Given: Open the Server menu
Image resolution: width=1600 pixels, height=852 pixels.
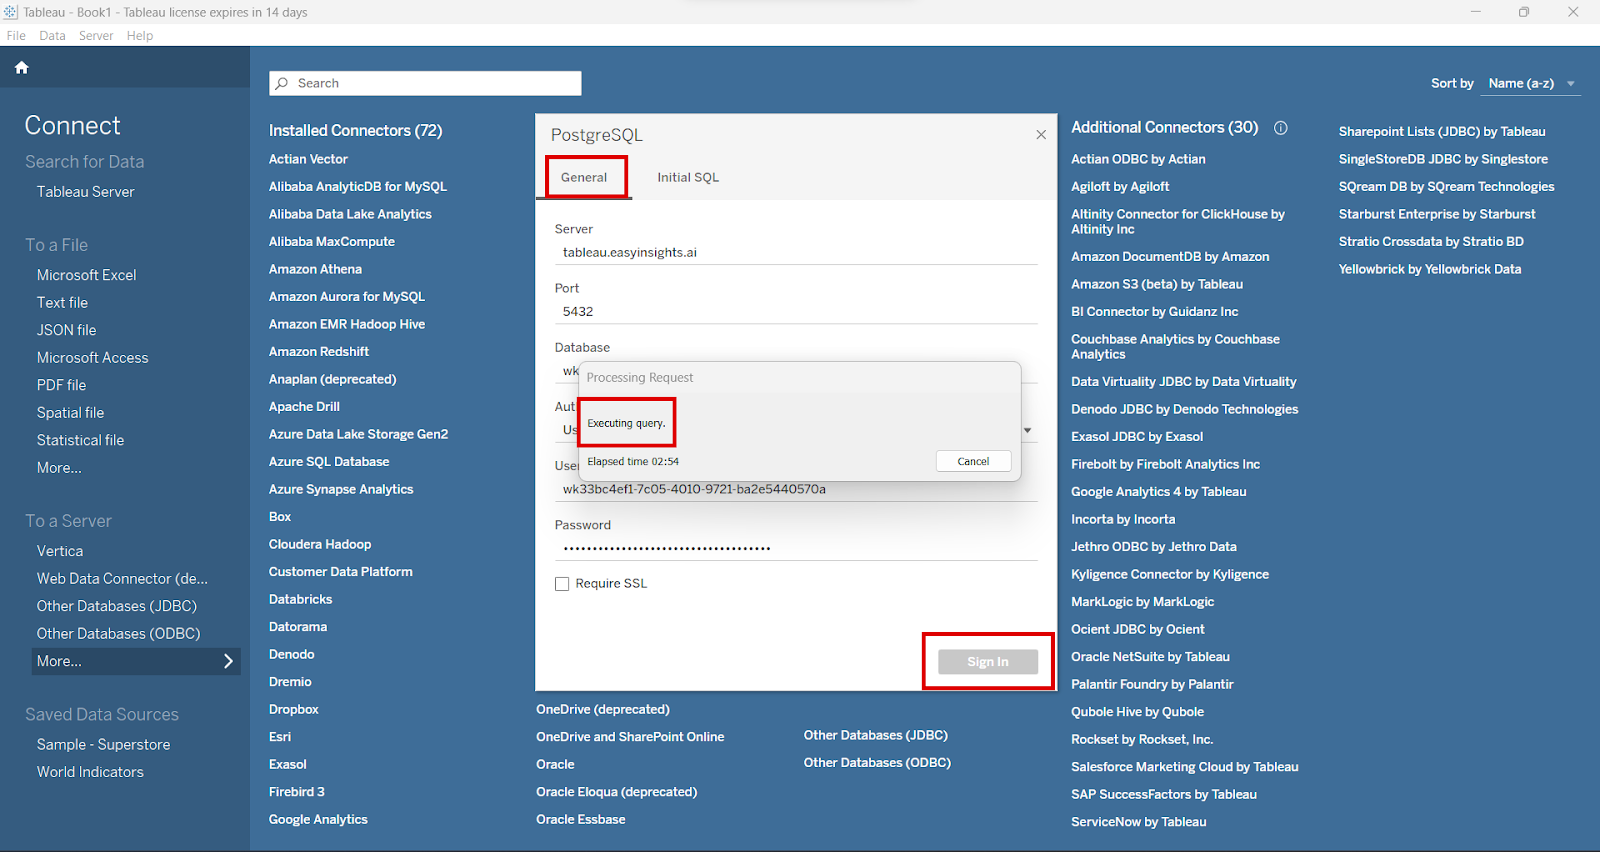Looking at the screenshot, I should coord(96,35).
